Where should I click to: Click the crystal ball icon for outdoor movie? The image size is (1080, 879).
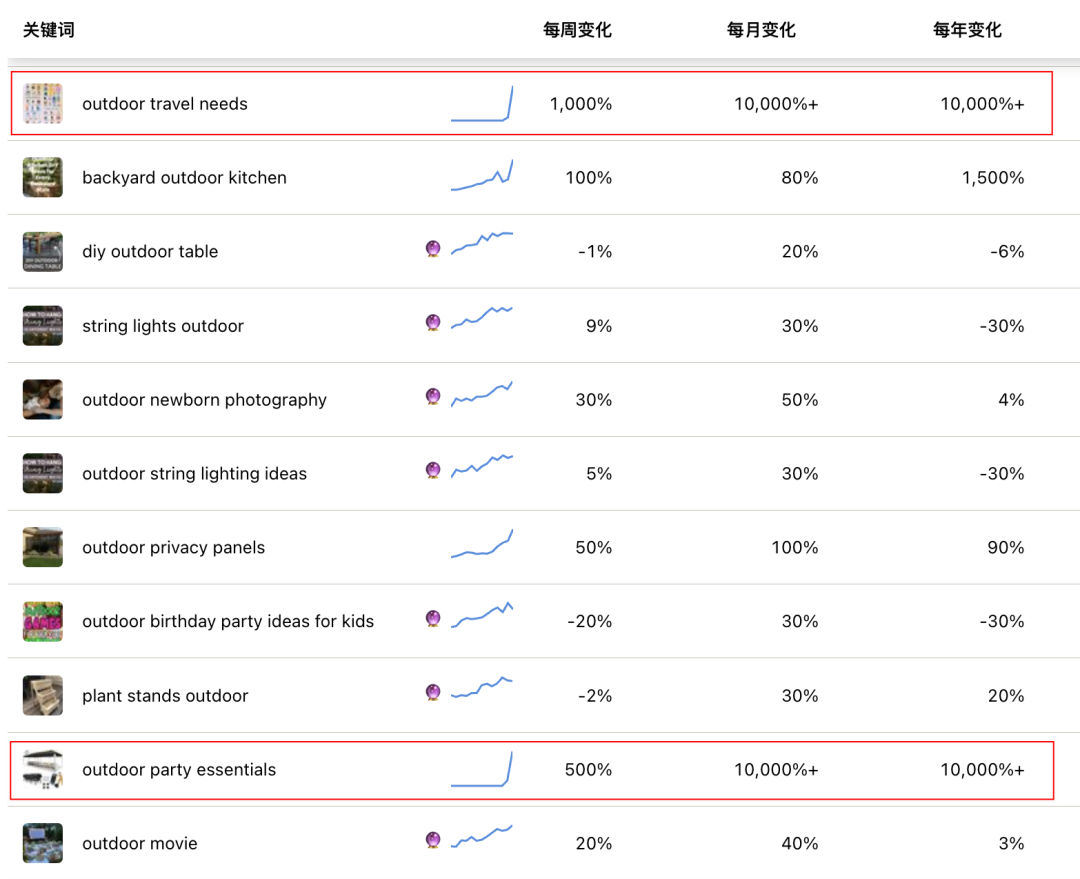click(x=433, y=841)
